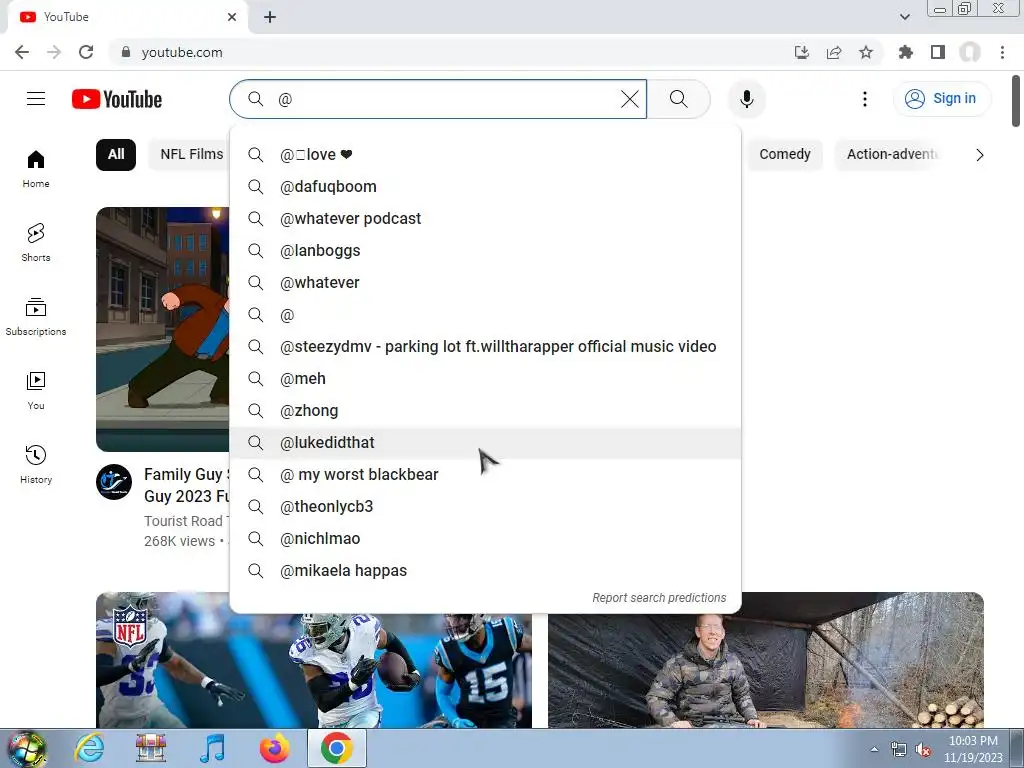Image resolution: width=1024 pixels, height=768 pixels.
Task: Choose the '@meh' suggestion
Action: point(485,379)
